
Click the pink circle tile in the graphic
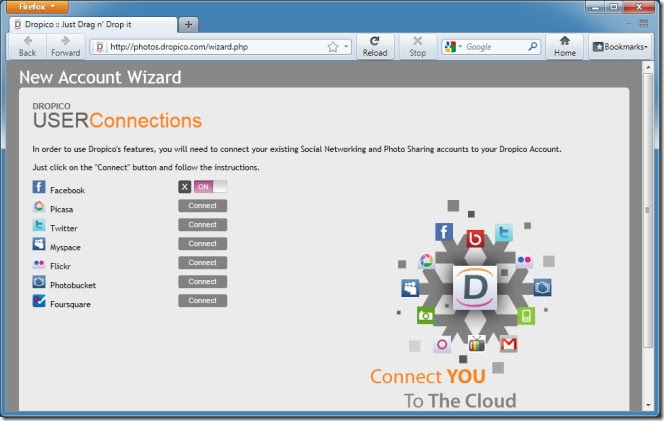[x=442, y=344]
